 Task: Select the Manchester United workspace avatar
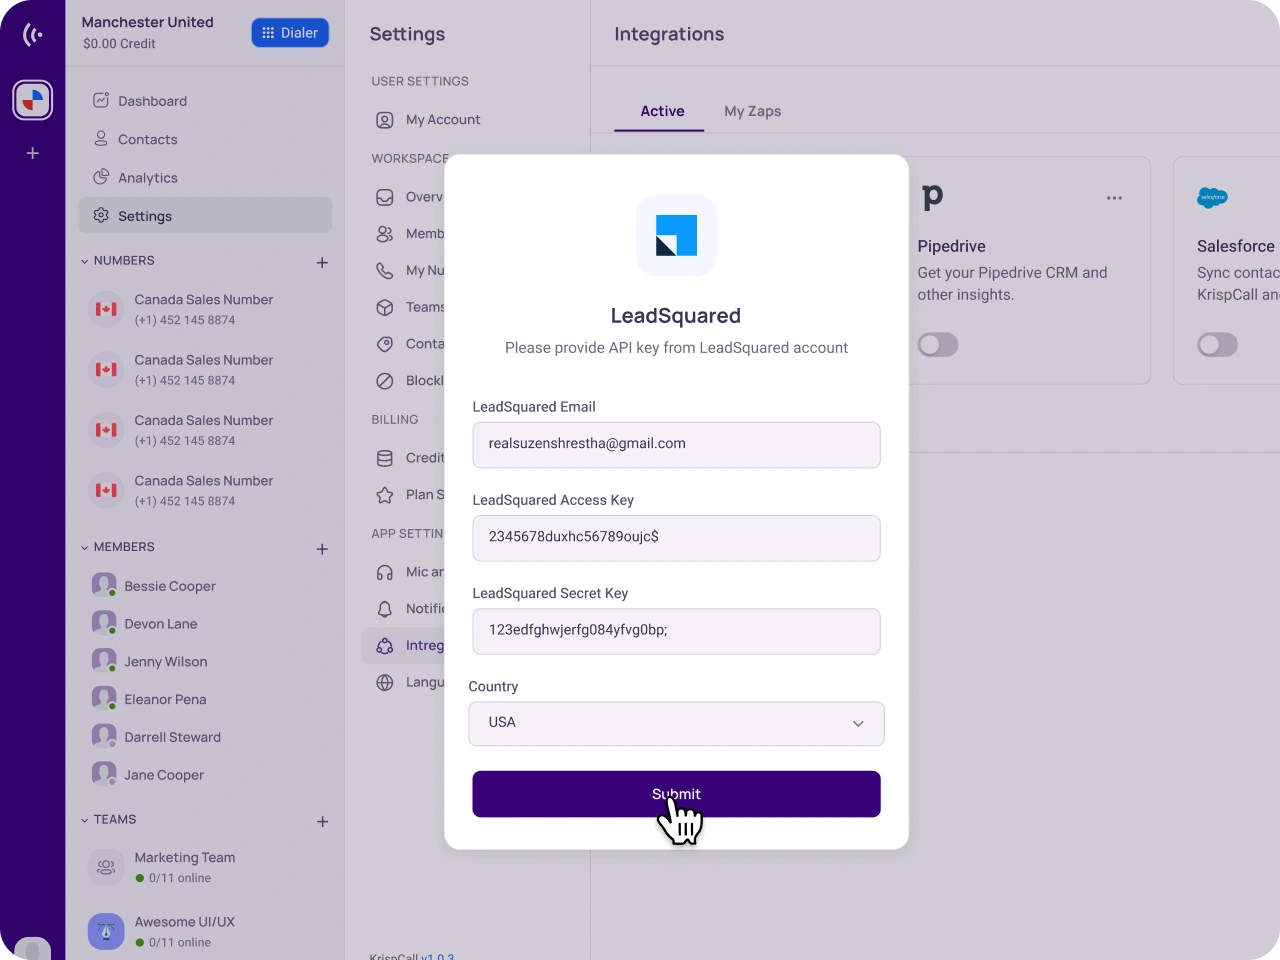click(33, 100)
